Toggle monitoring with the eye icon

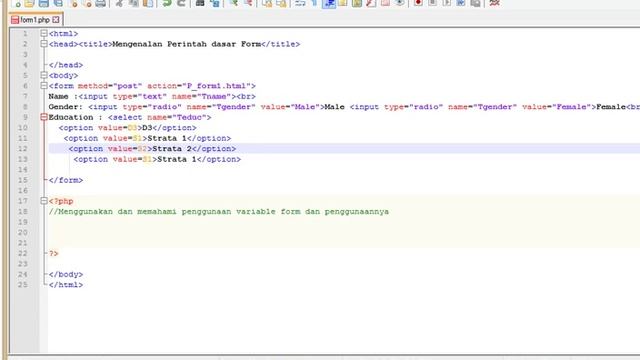click(x=400, y=3)
